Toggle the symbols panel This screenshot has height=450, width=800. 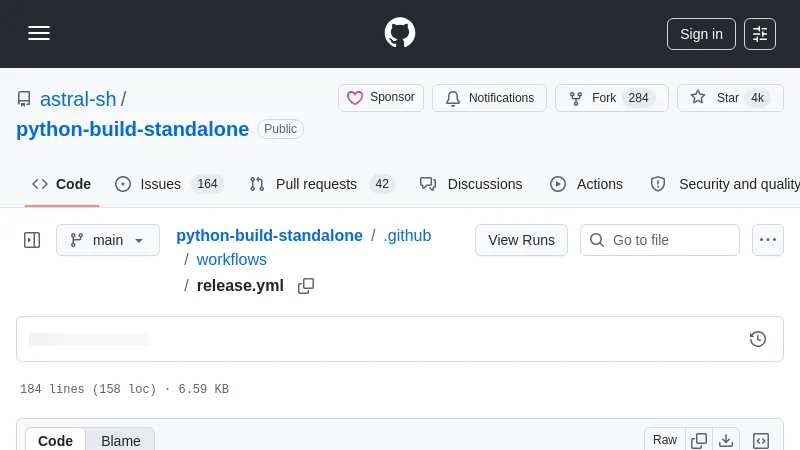[x=761, y=440]
